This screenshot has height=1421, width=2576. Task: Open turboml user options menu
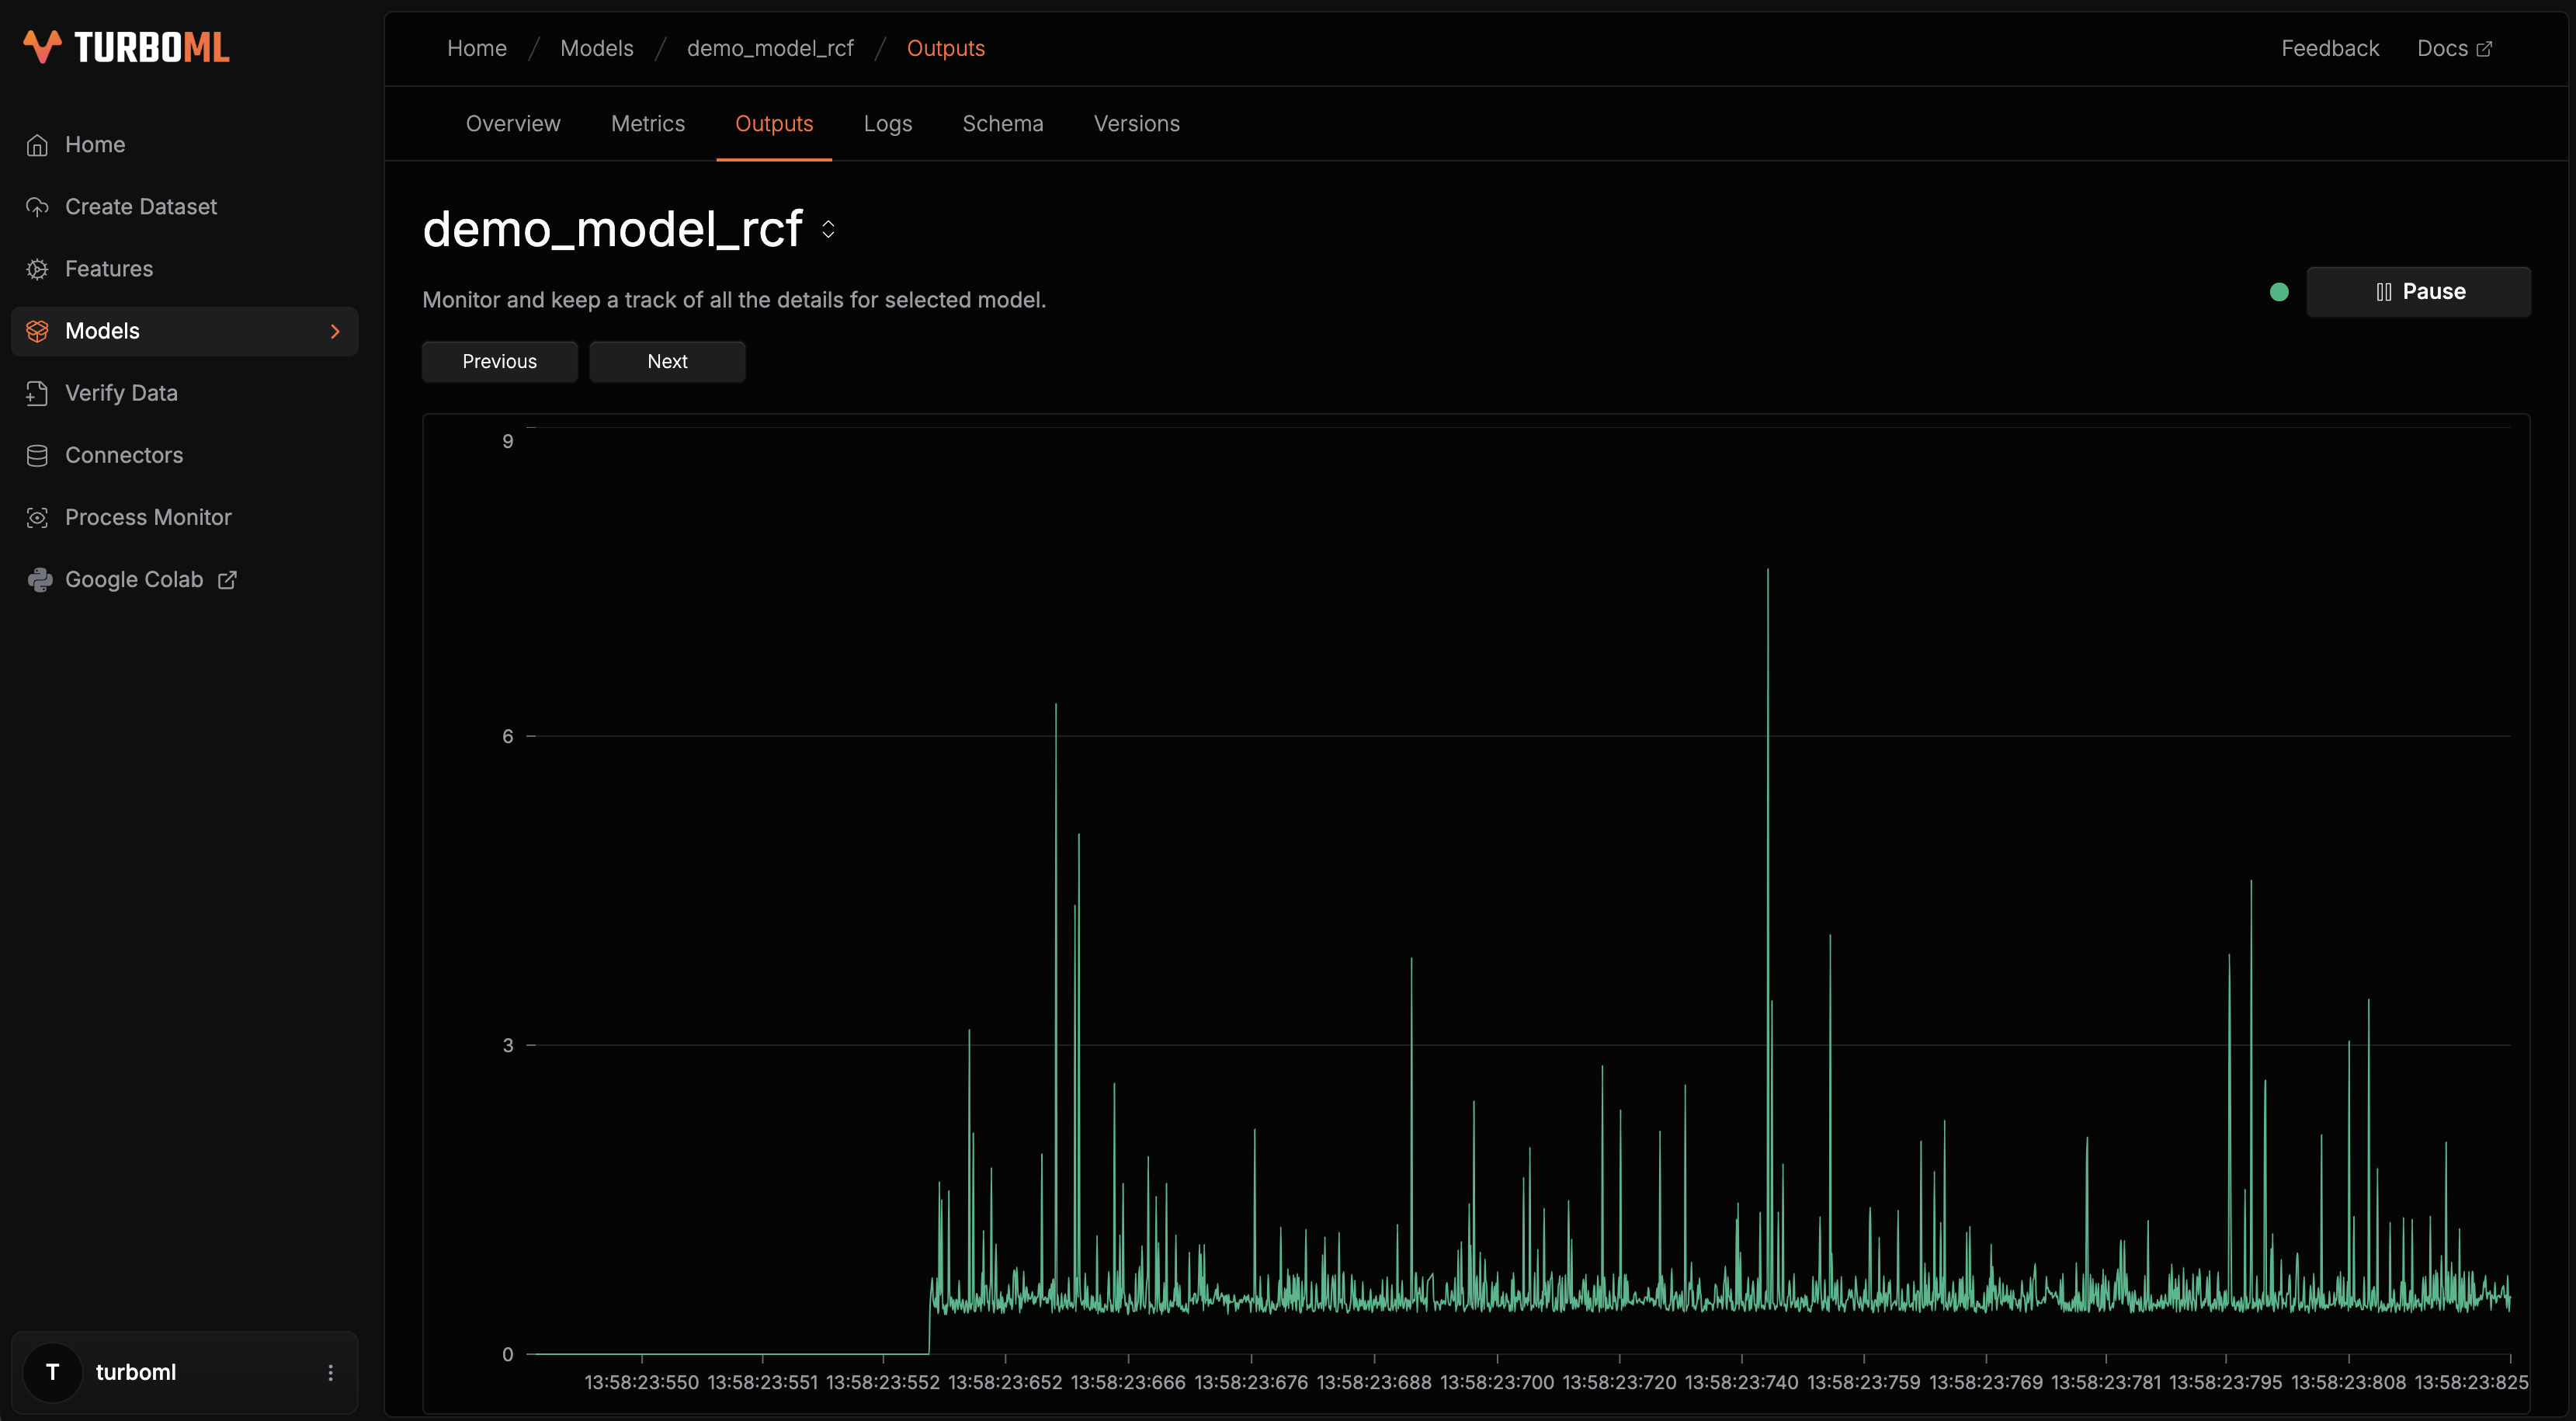click(330, 1372)
